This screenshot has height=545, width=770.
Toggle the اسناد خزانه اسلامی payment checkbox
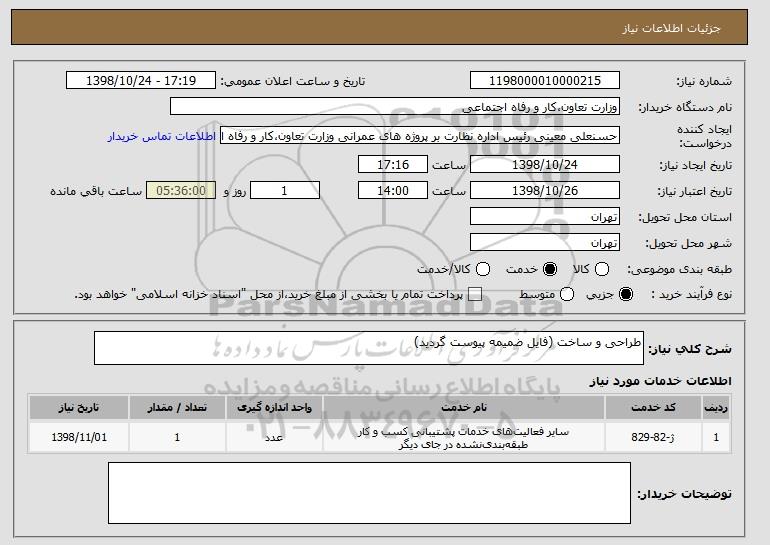click(475, 294)
